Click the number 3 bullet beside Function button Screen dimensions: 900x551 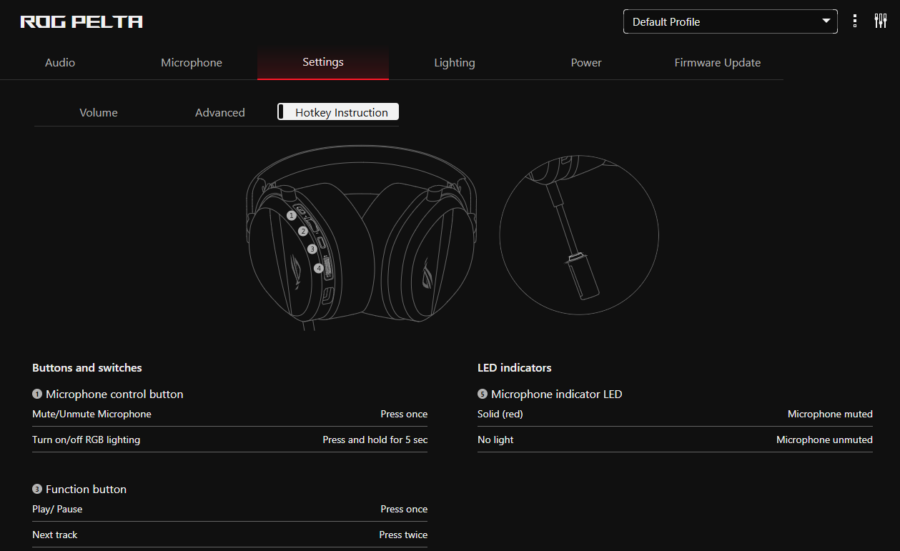point(37,489)
